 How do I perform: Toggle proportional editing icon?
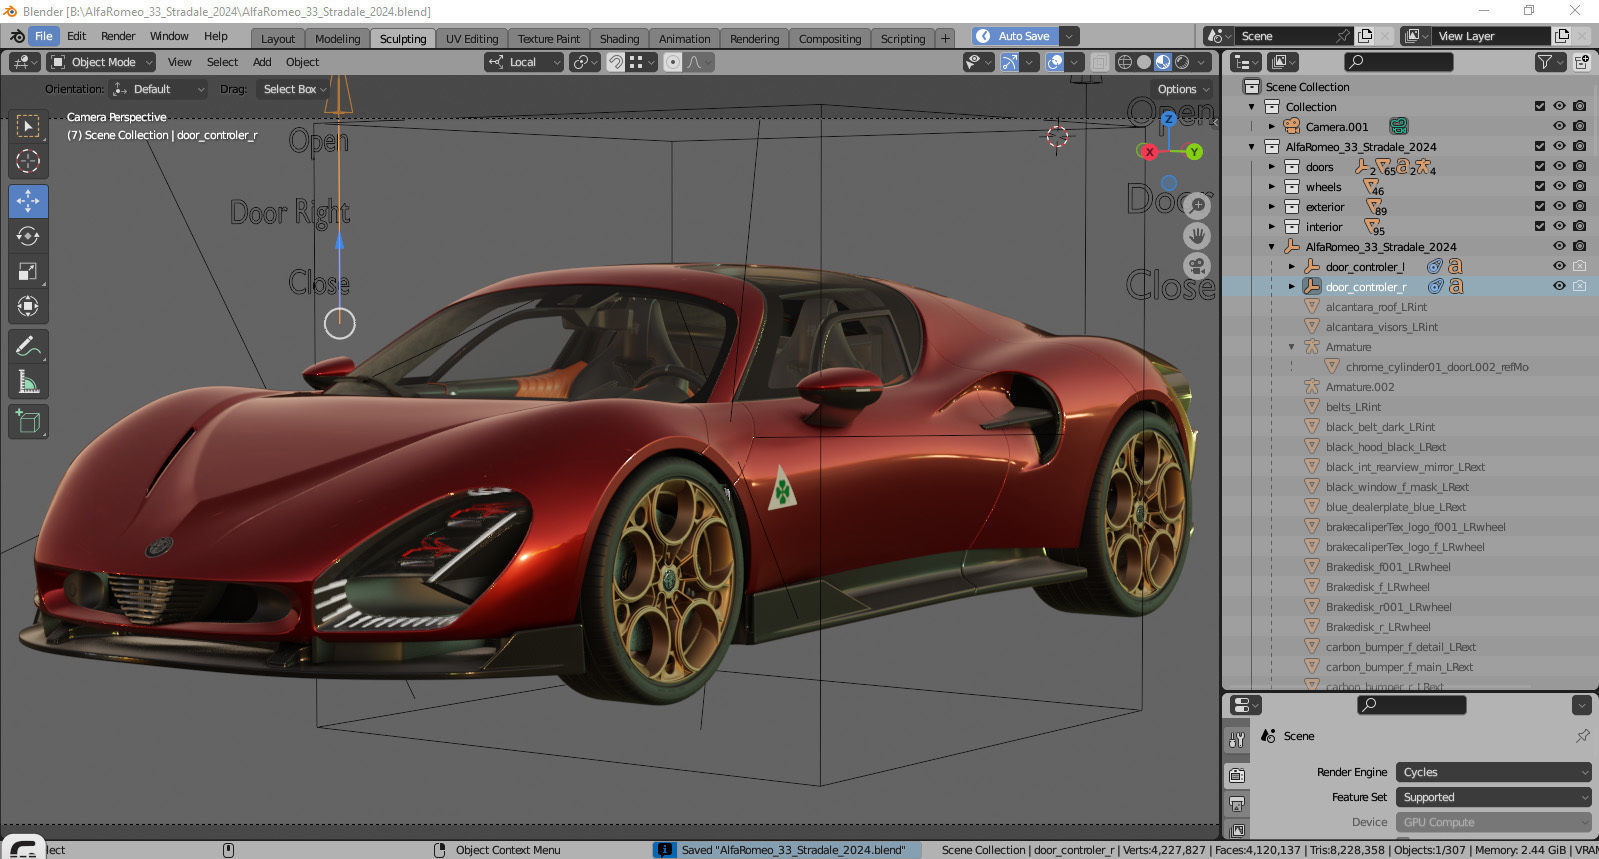tap(673, 62)
